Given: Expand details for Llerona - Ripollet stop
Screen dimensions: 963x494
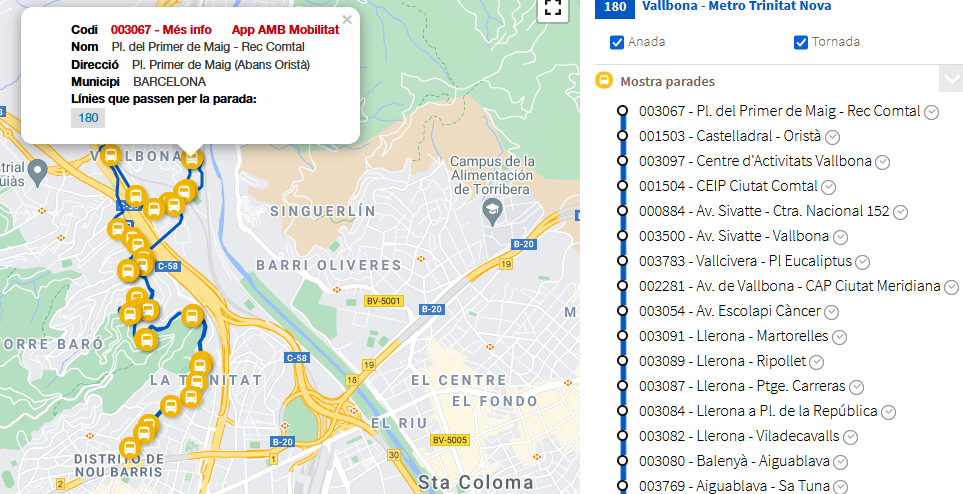Looking at the screenshot, I should 816,362.
